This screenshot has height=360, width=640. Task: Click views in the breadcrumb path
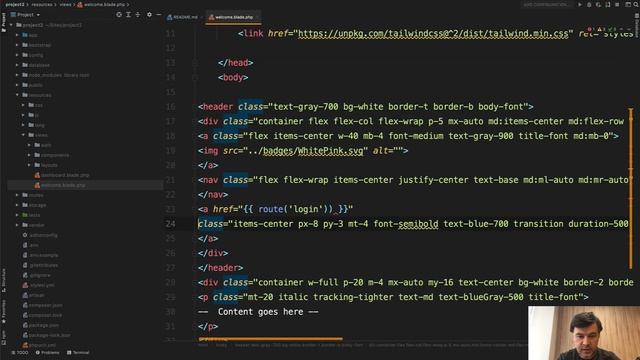(x=65, y=4)
